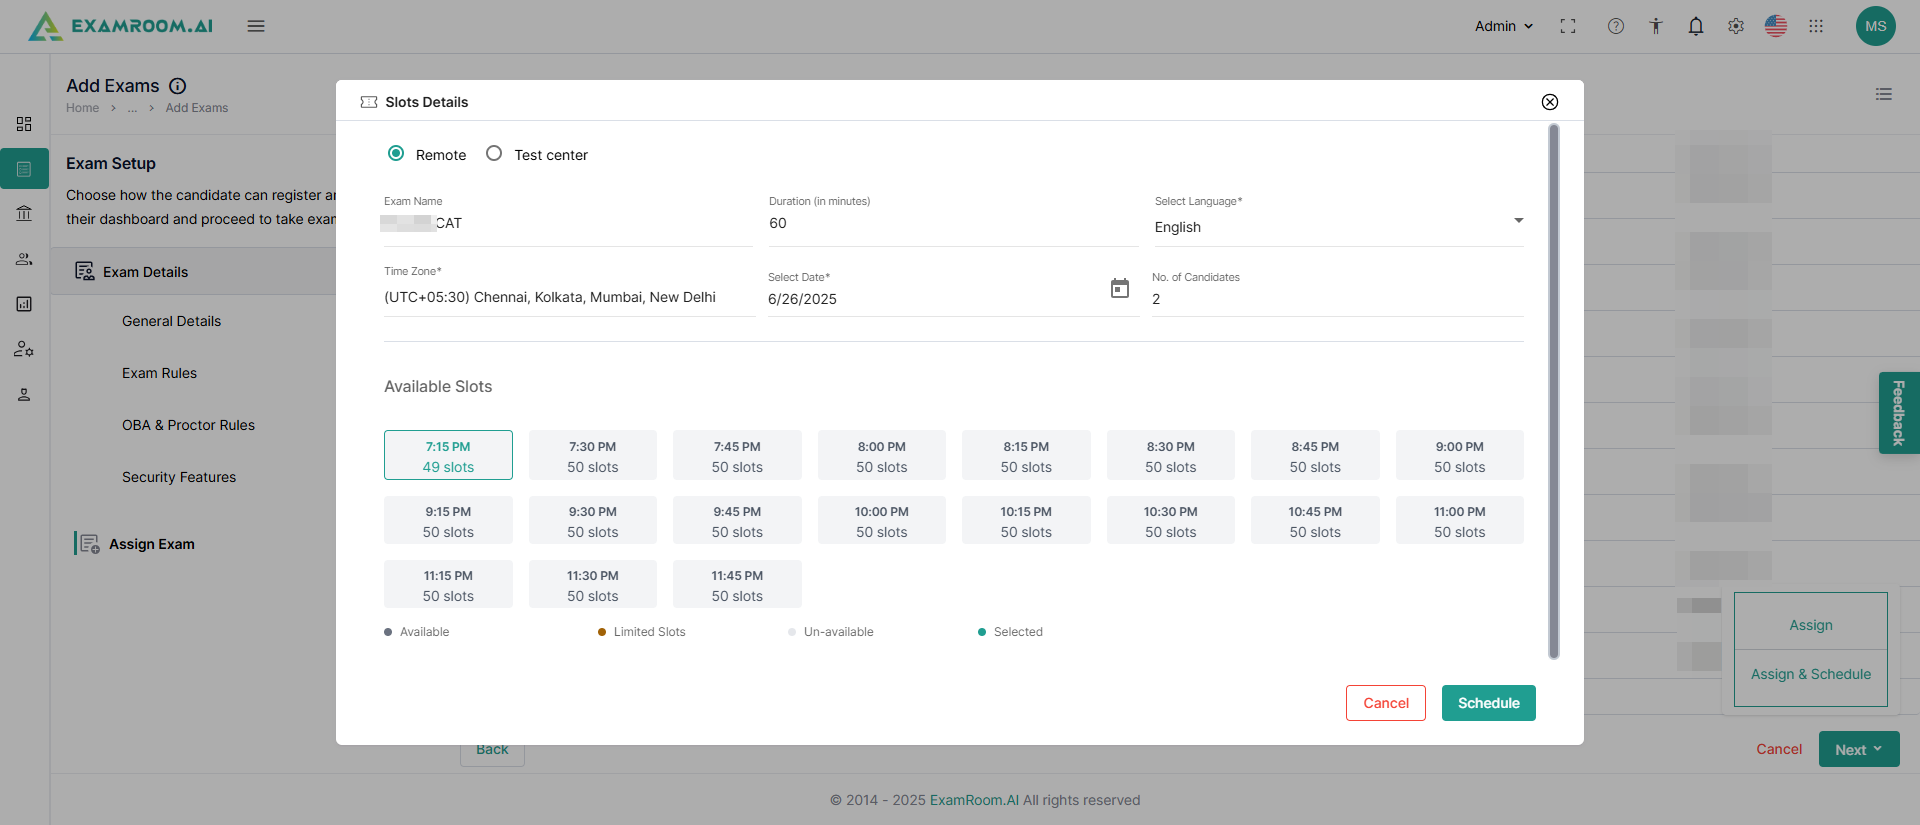Open the header settings gear icon
This screenshot has height=825, width=1920.
coord(1735,27)
